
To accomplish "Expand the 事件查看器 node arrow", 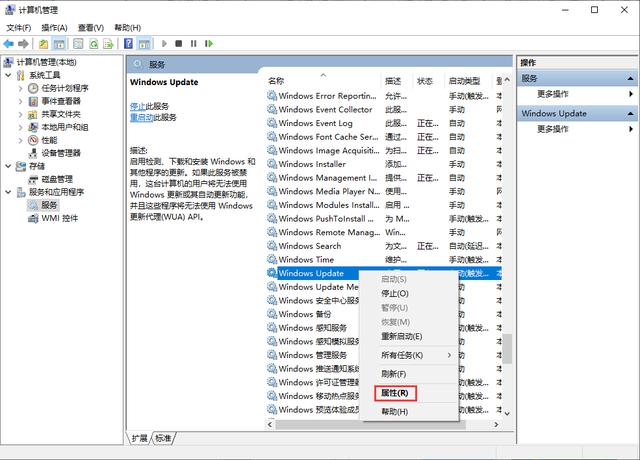I will tap(20, 101).
